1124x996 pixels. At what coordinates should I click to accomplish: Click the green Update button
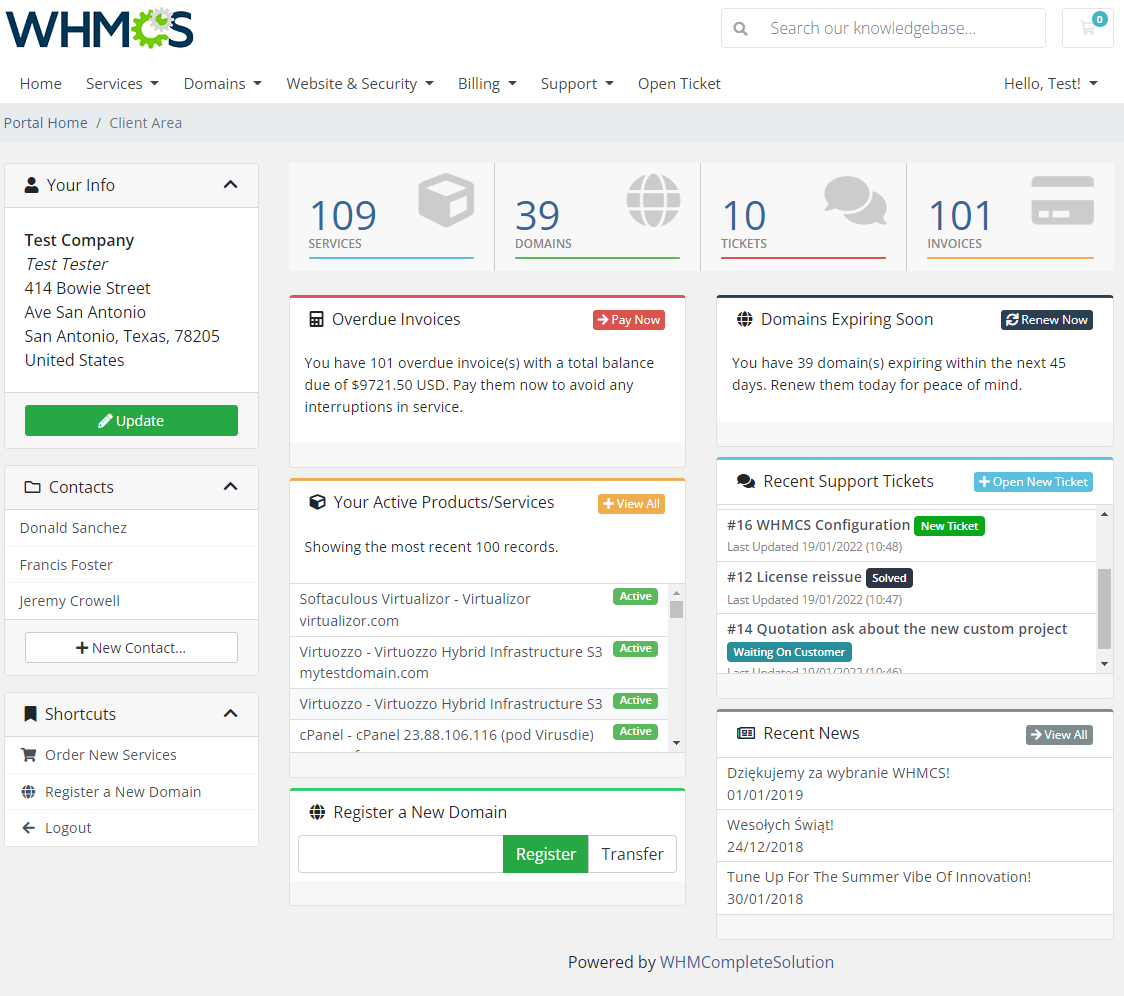tap(131, 420)
